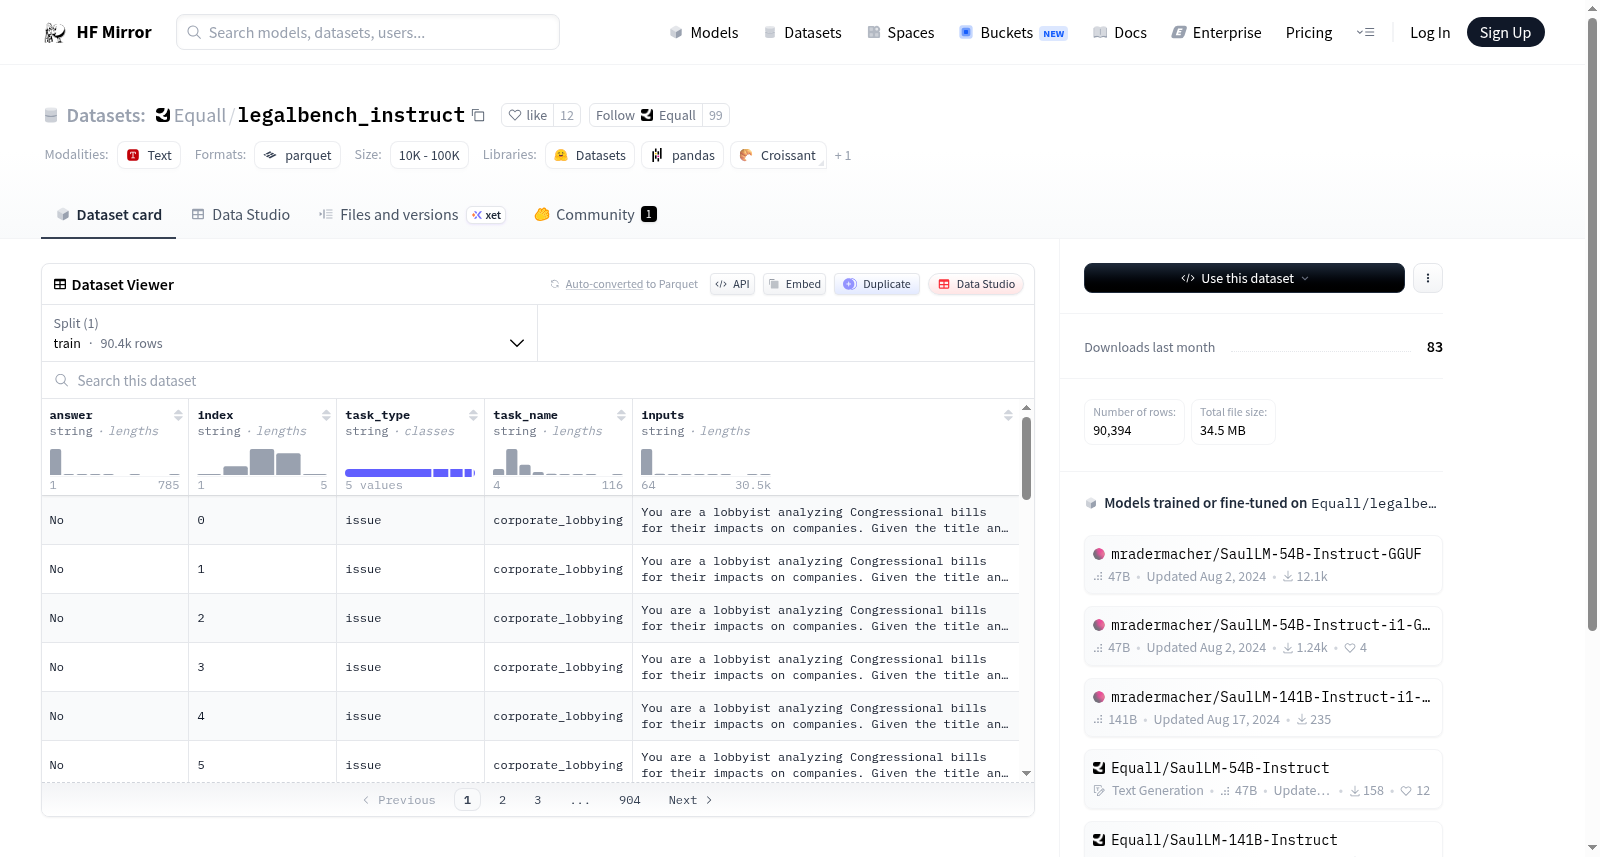Click the inputs cell in the index 3 row

point(825,667)
